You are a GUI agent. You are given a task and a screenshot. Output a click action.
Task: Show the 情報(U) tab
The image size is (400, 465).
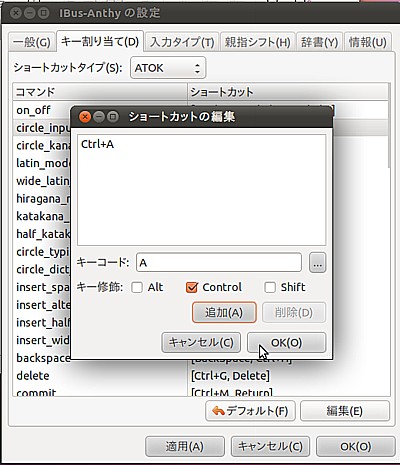(367, 42)
